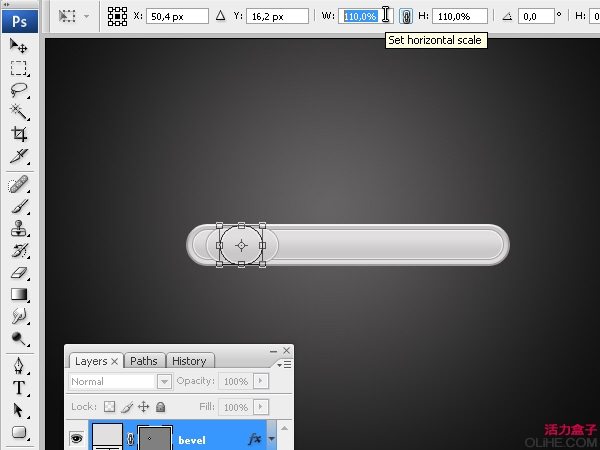
Task: Select the Smudge tool
Action: pyautogui.click(x=18, y=316)
